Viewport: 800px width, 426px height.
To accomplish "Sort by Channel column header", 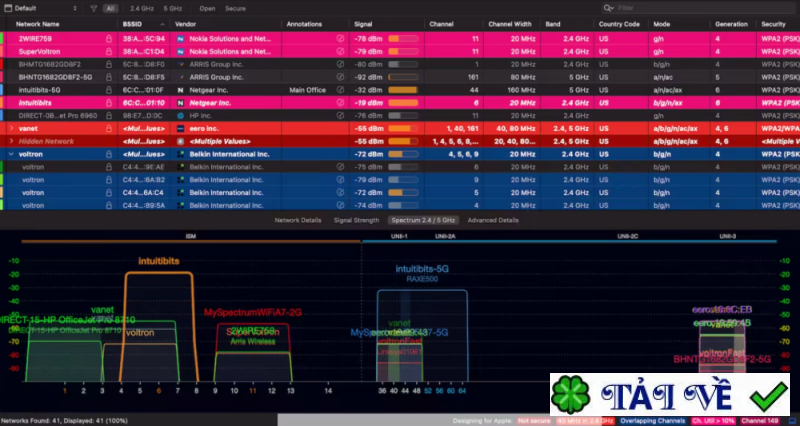I will pyautogui.click(x=441, y=24).
